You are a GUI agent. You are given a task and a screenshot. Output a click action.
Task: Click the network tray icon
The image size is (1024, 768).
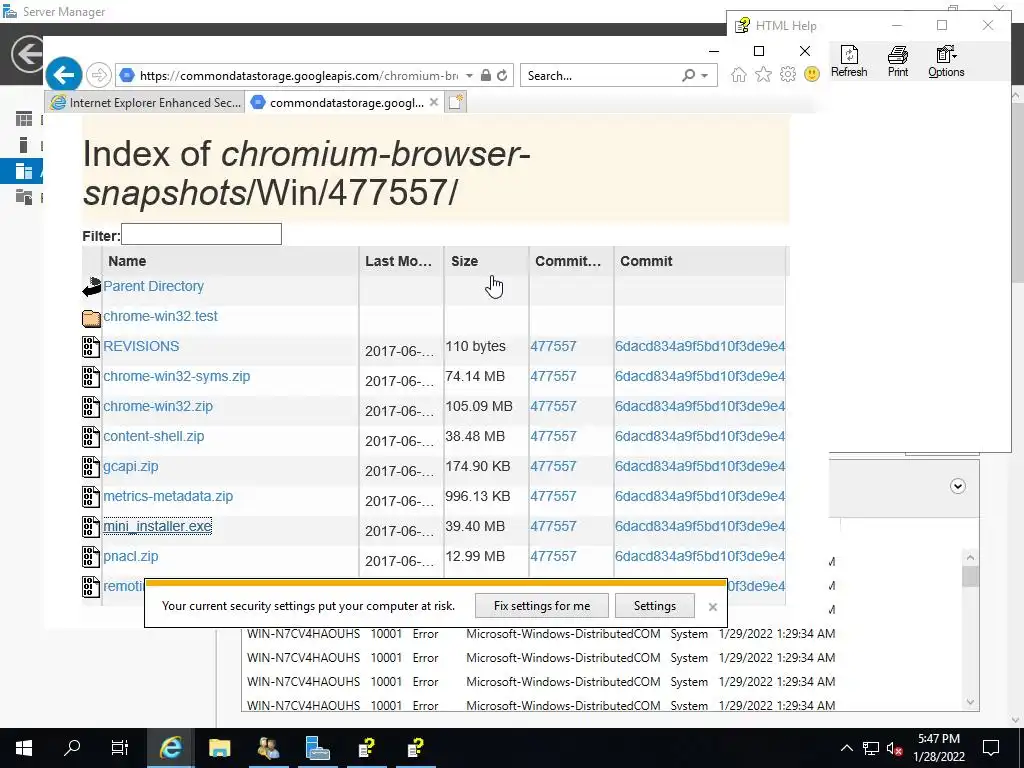(x=871, y=748)
